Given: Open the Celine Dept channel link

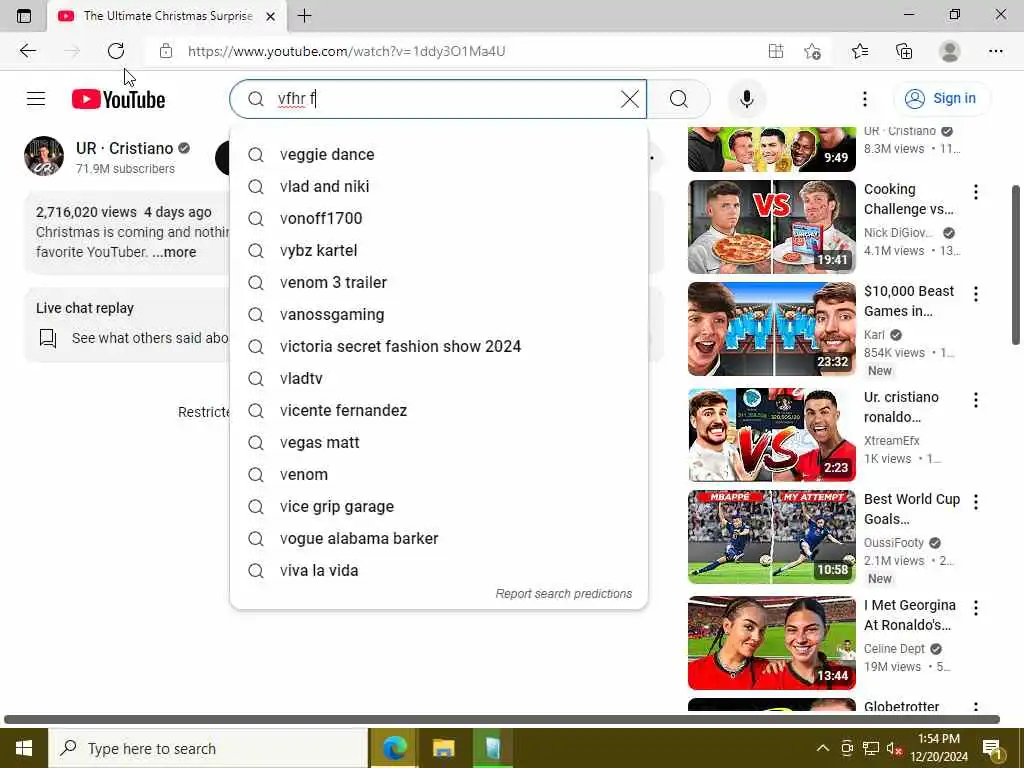Looking at the screenshot, I should [894, 648].
